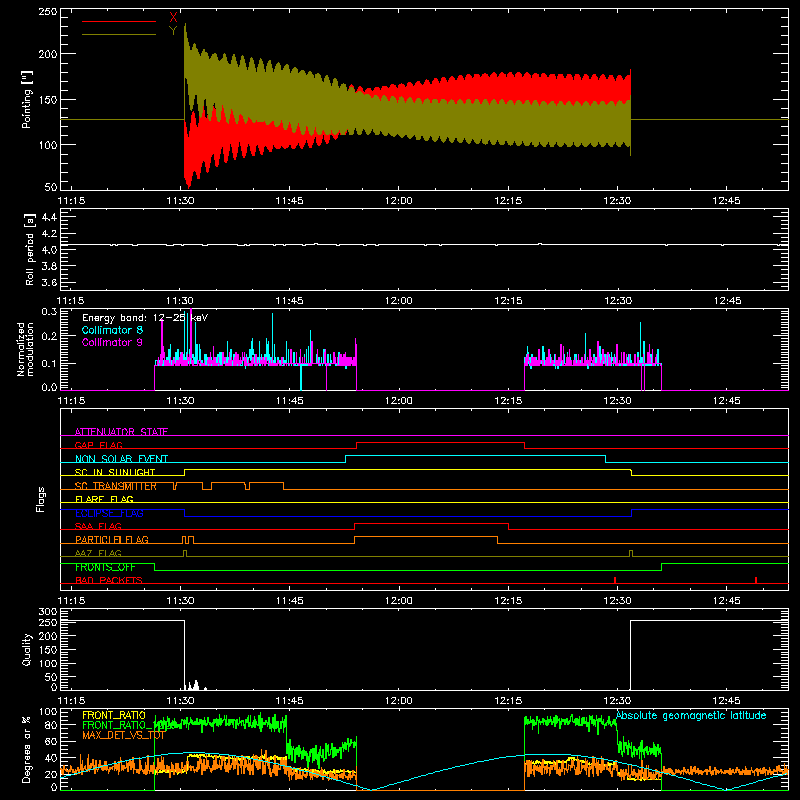Click the '250' tick on Pointing axis
Viewport: 800px width, 800px height.
pos(47,12)
